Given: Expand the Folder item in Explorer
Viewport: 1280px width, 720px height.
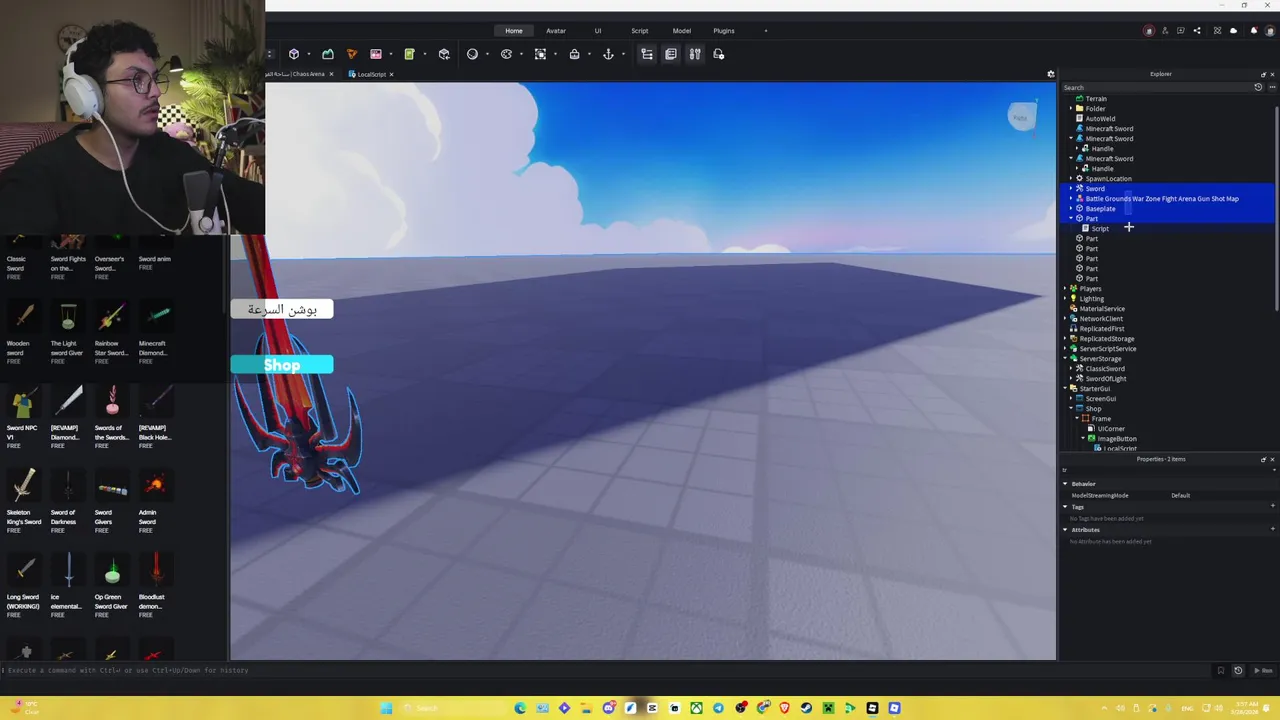Looking at the screenshot, I should (1071, 109).
